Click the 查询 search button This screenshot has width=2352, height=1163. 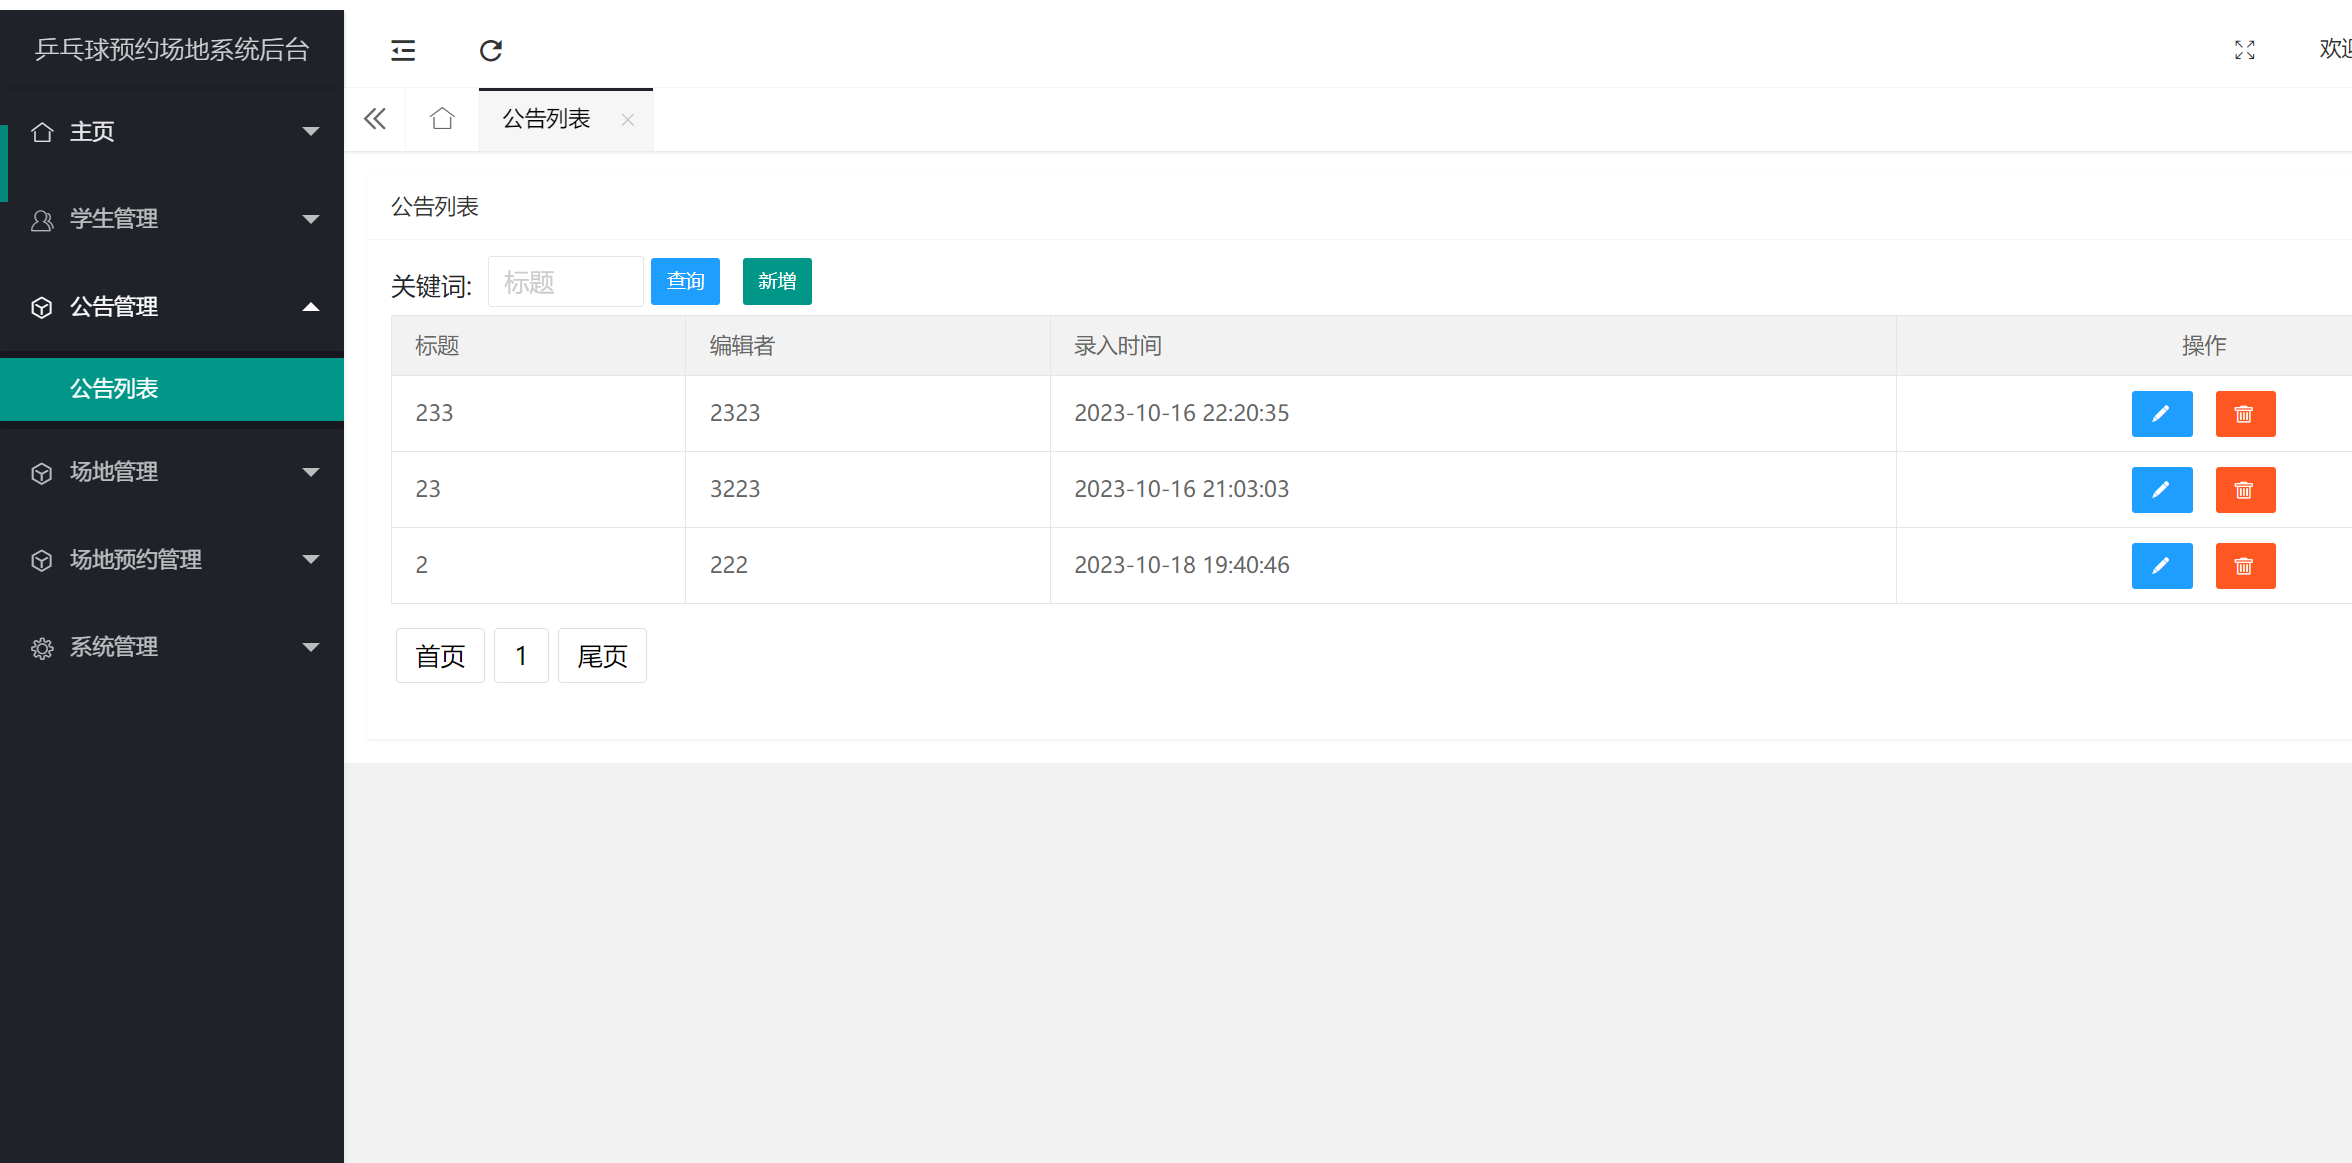pyautogui.click(x=685, y=282)
